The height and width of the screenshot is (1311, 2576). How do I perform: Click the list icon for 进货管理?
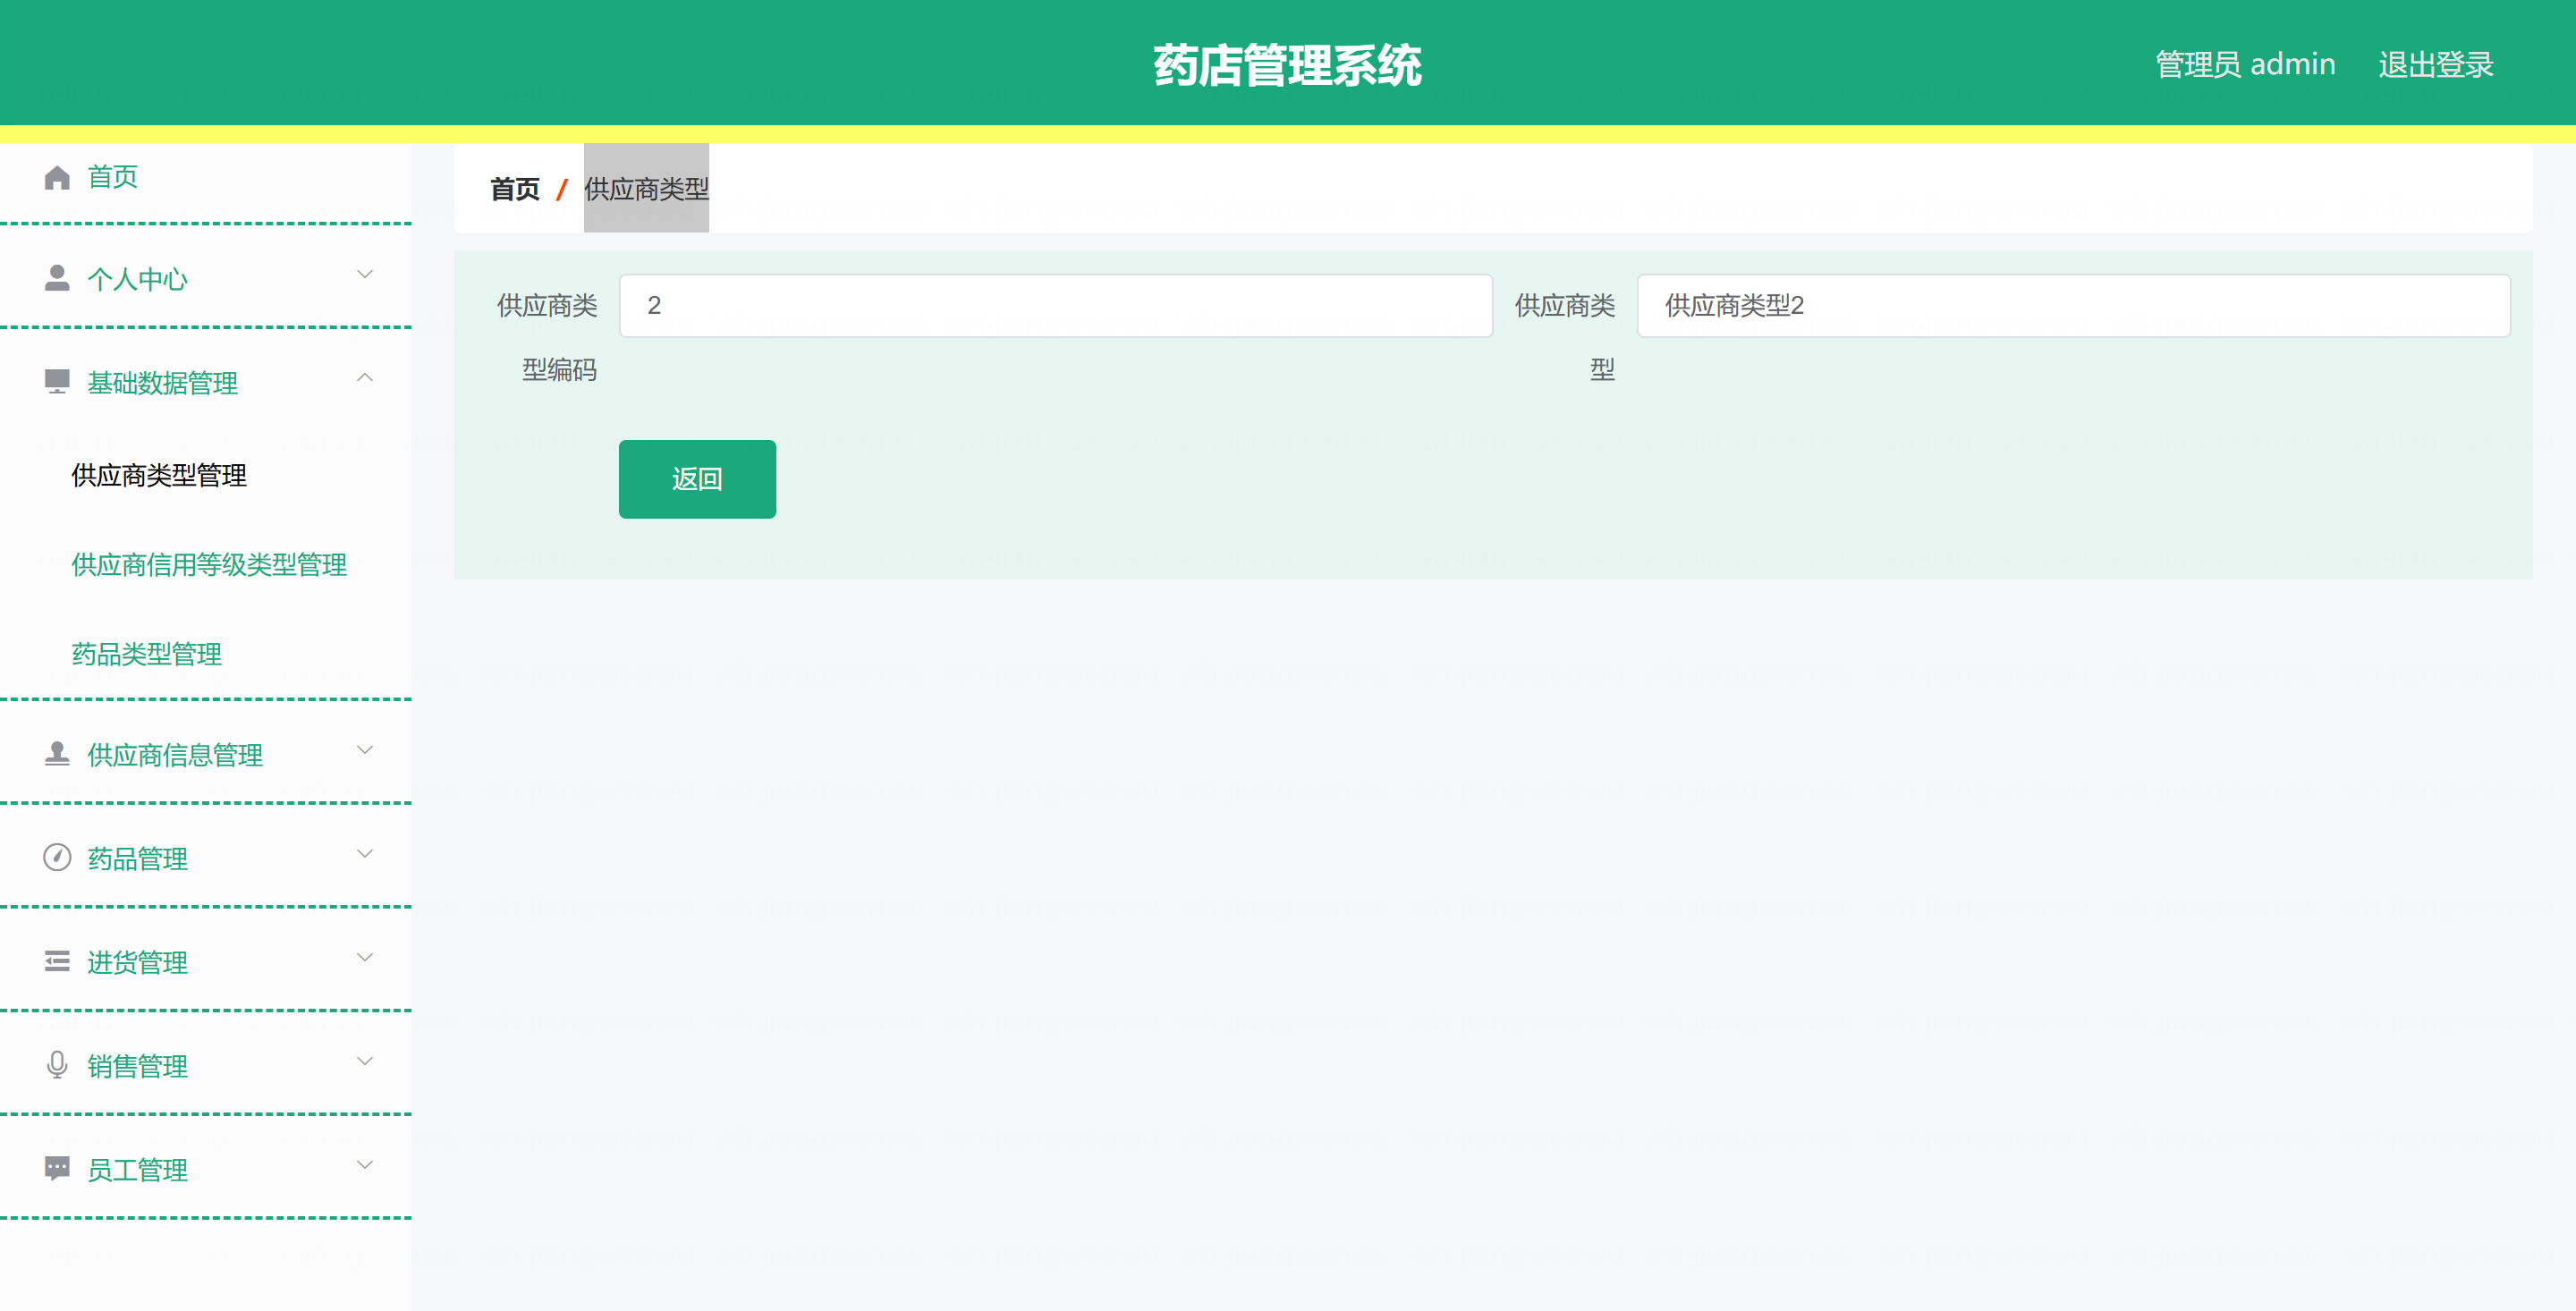(x=57, y=962)
